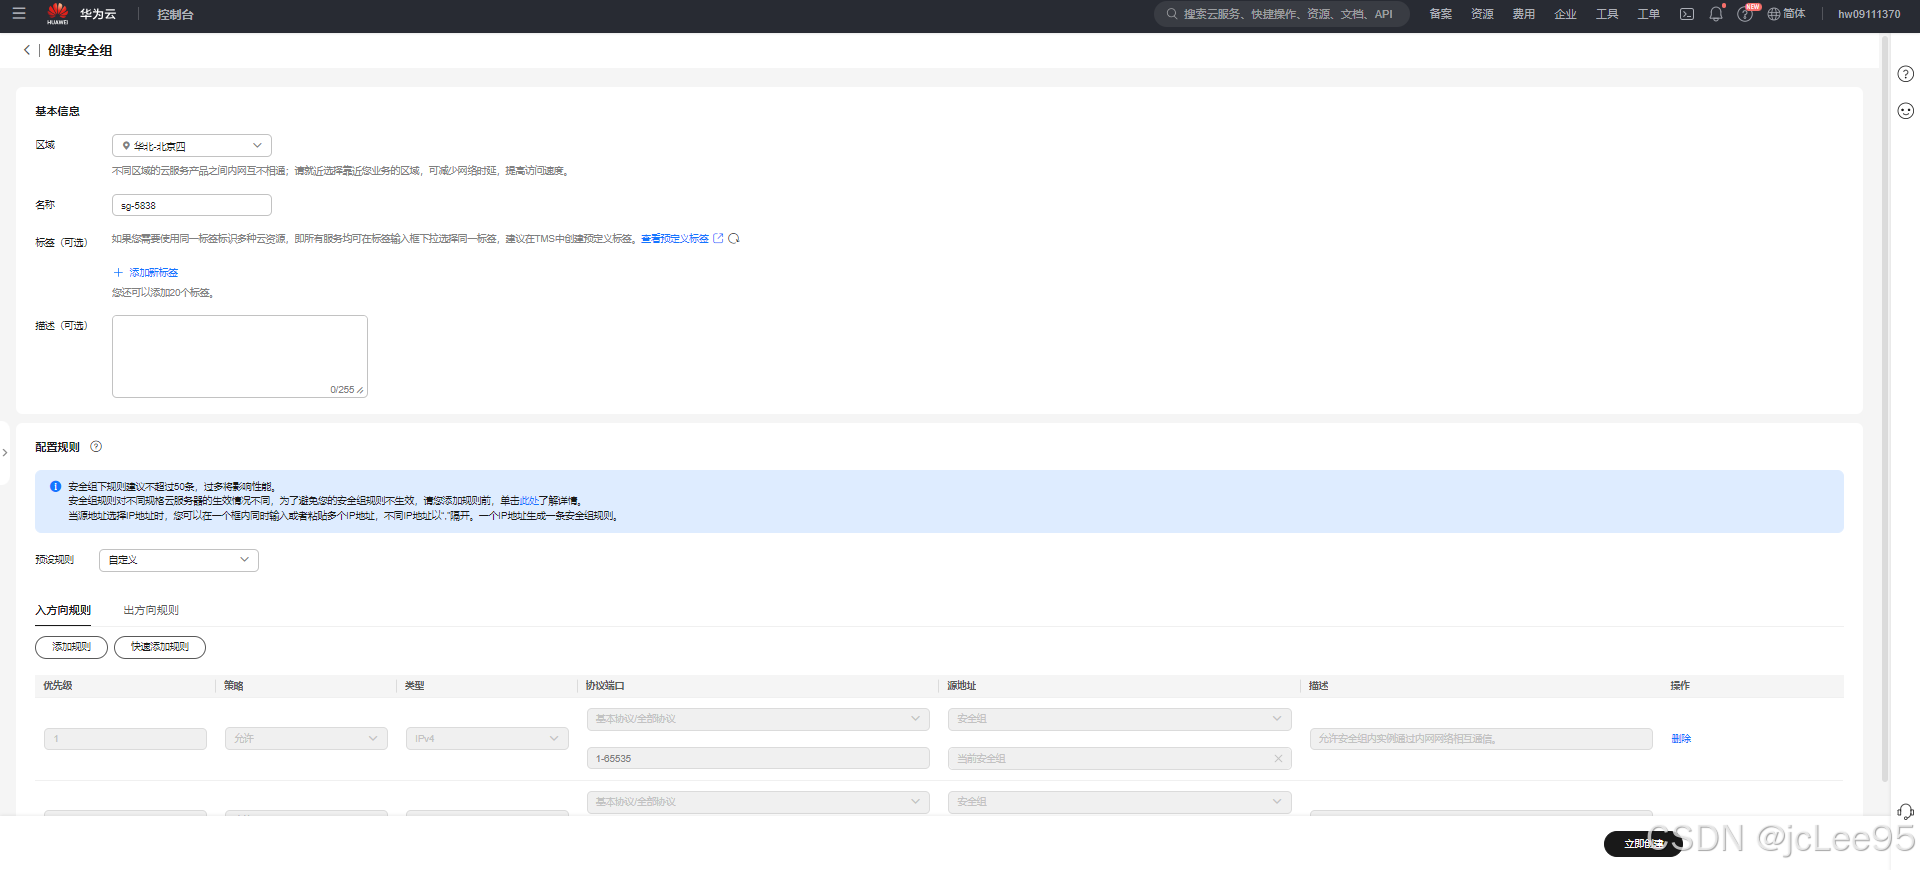
Task: Open the 预设规则 自定义 dropdown
Action: click(x=179, y=561)
